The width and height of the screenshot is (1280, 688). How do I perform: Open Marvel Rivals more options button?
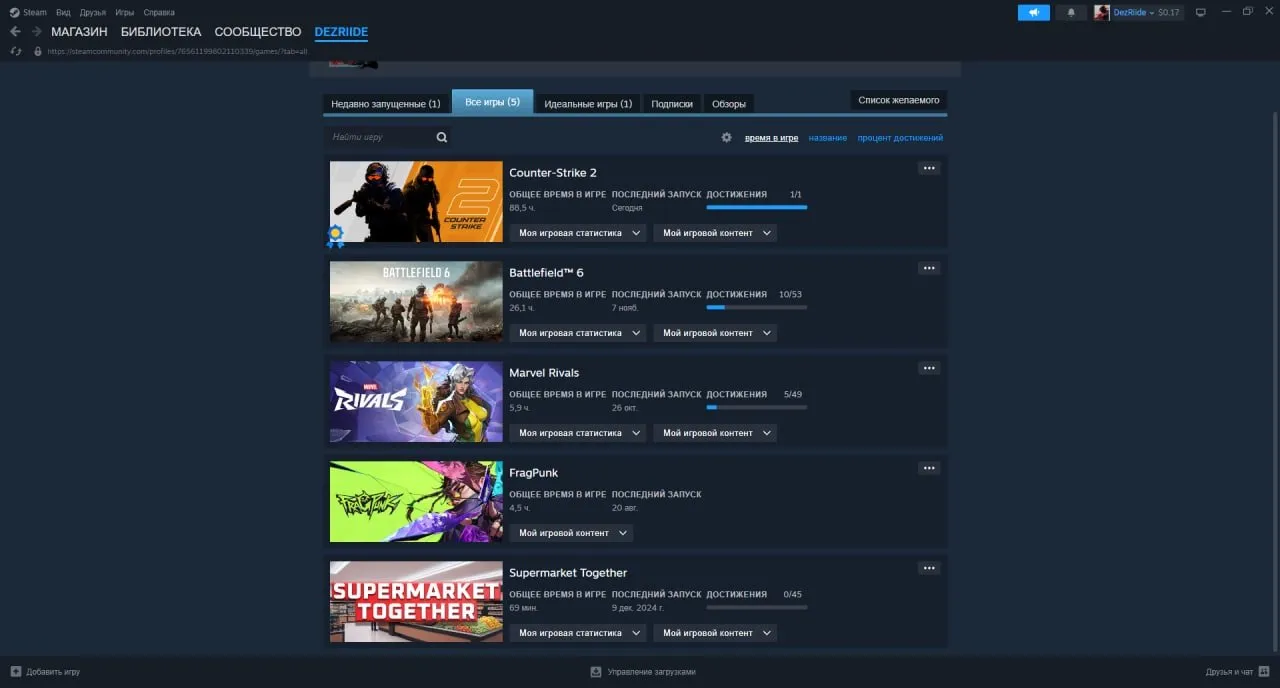coord(929,368)
